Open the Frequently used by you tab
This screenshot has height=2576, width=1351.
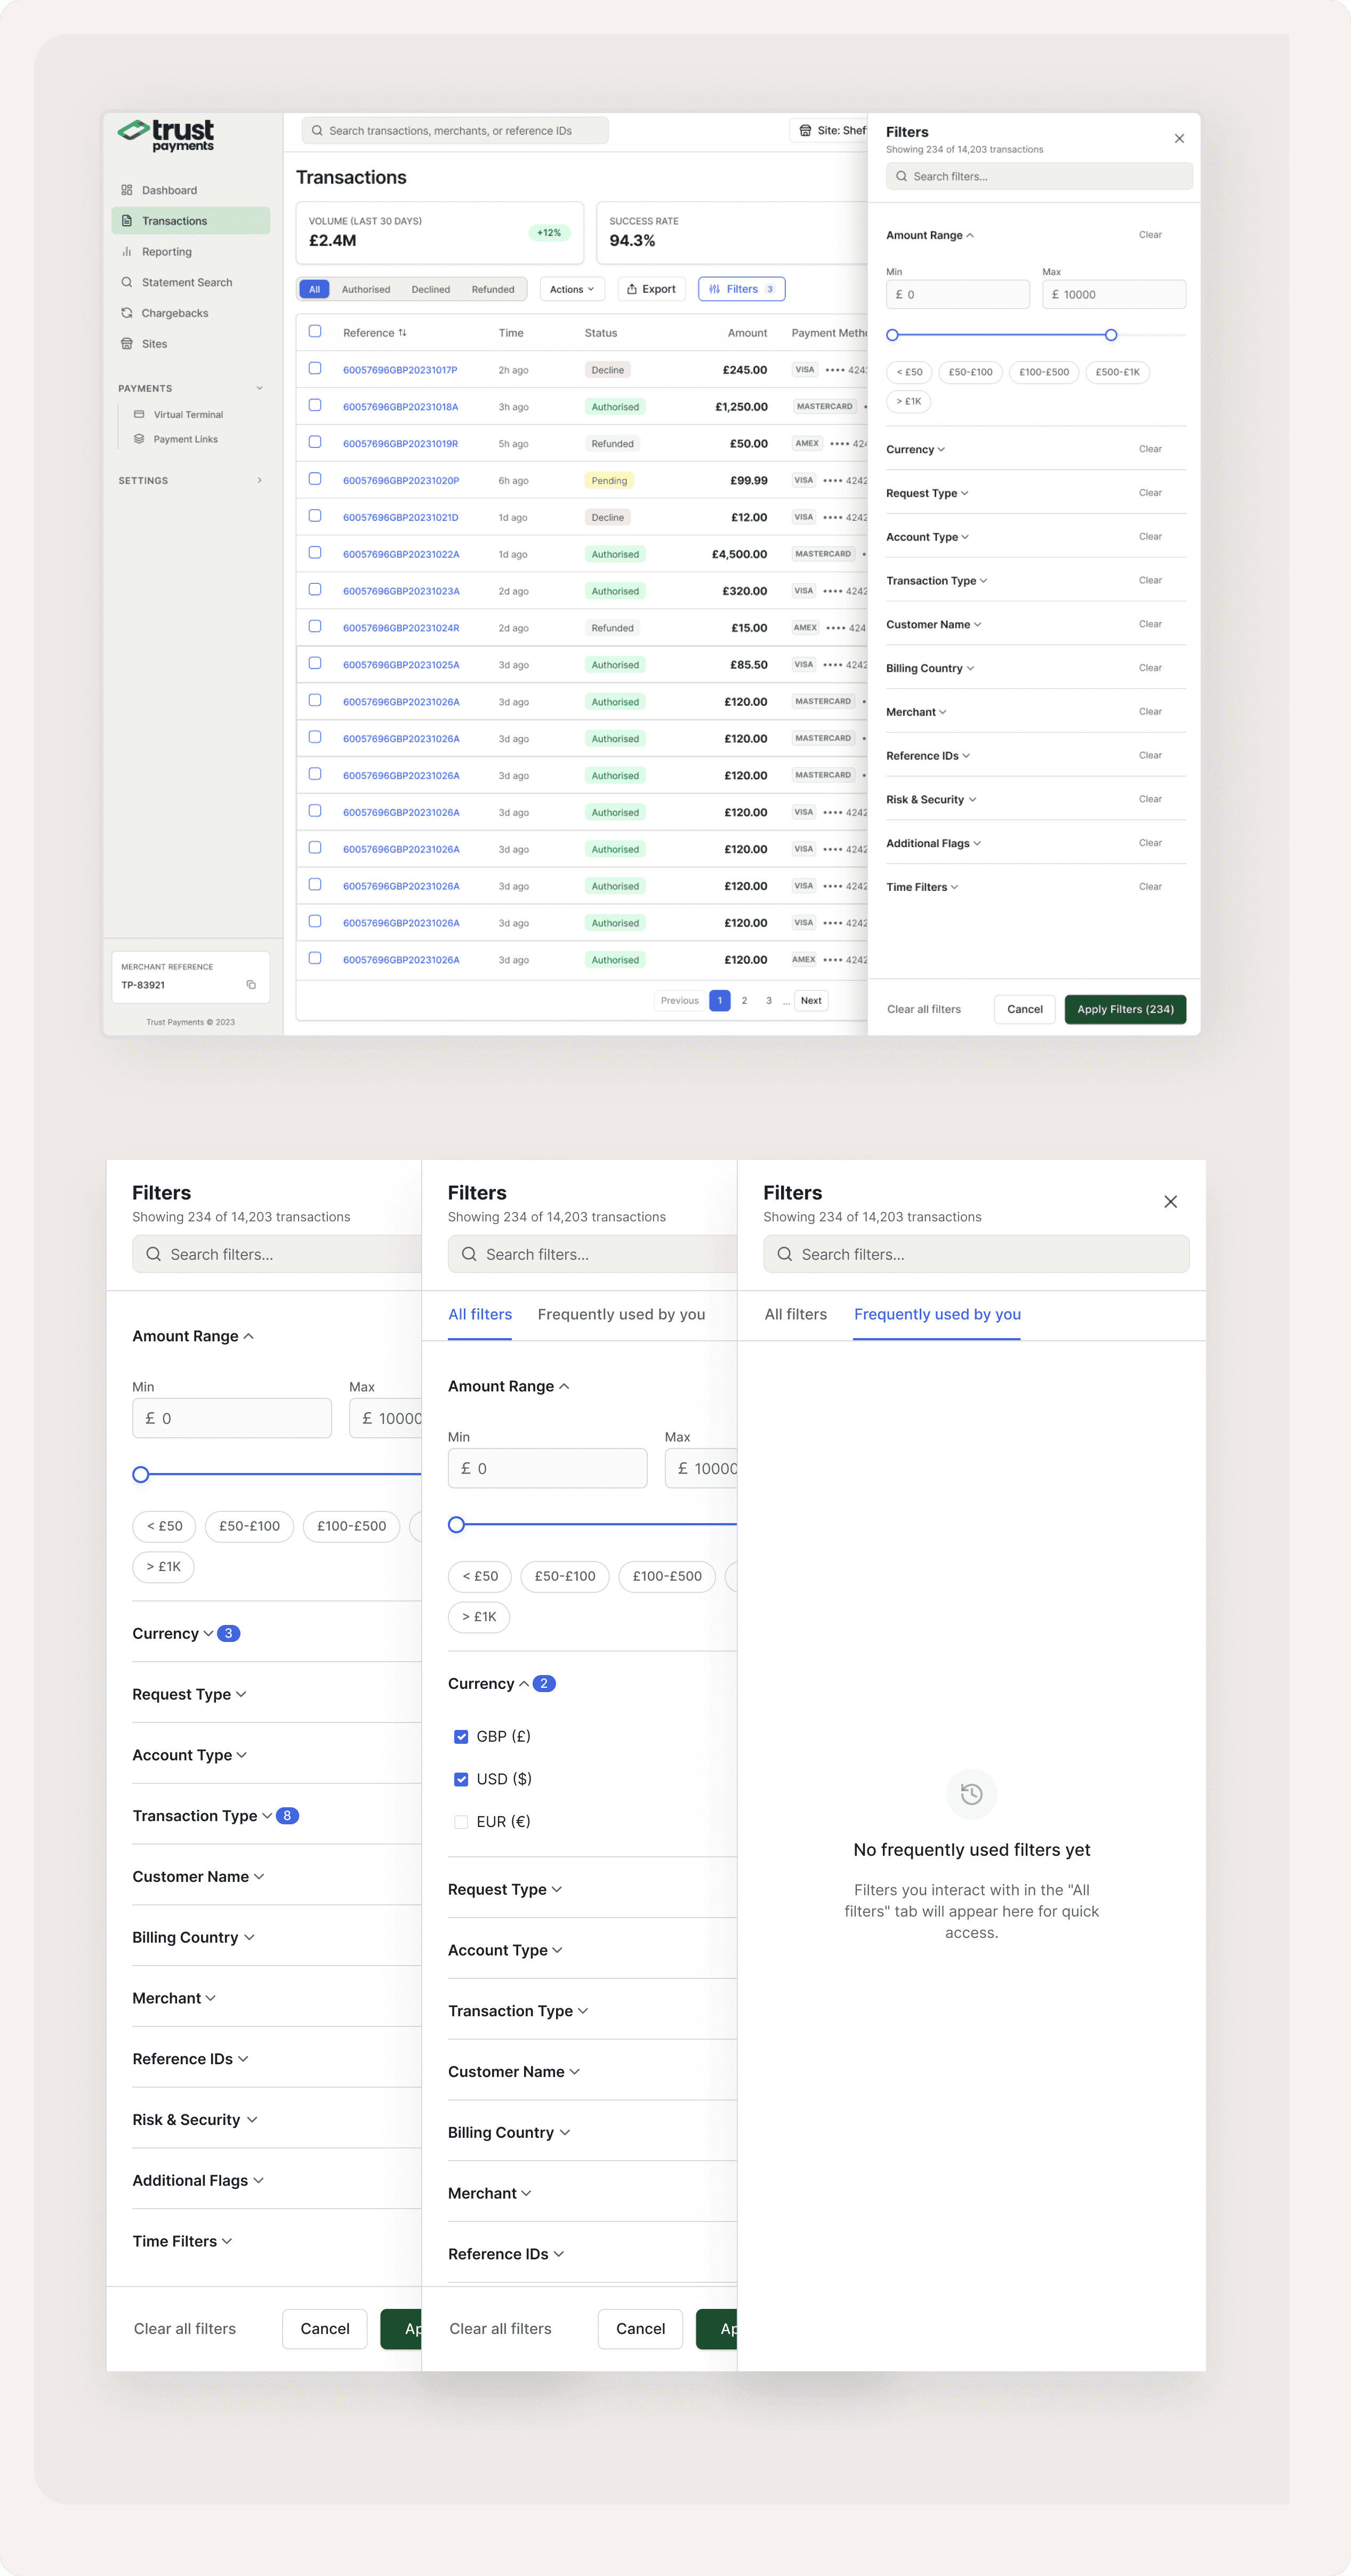(621, 1314)
